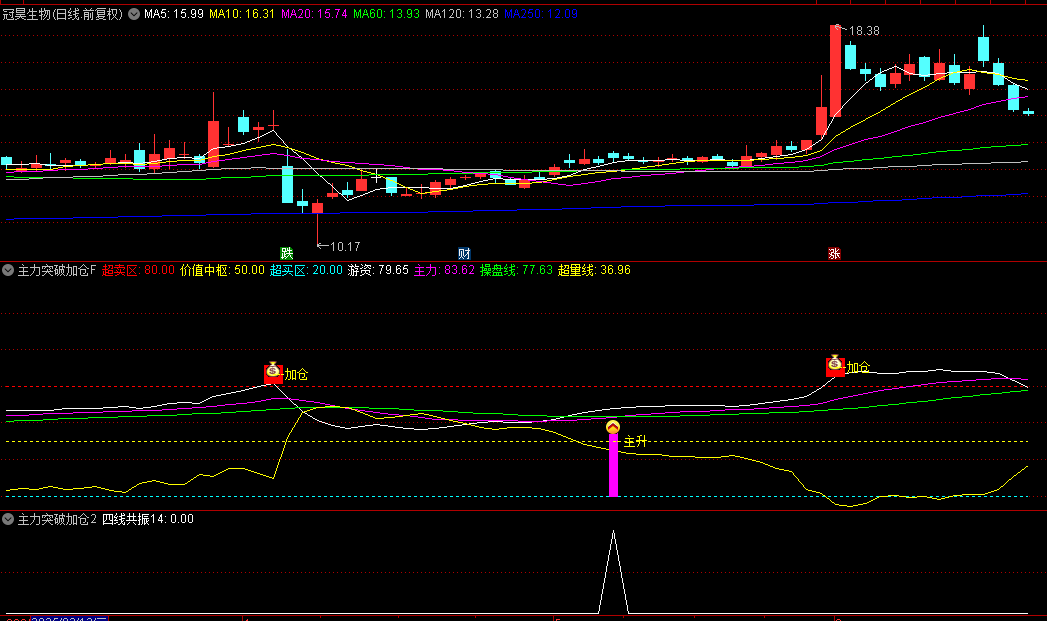Select the cyan 超买区: 20.00 value
This screenshot has width=1047, height=621.
(306, 270)
